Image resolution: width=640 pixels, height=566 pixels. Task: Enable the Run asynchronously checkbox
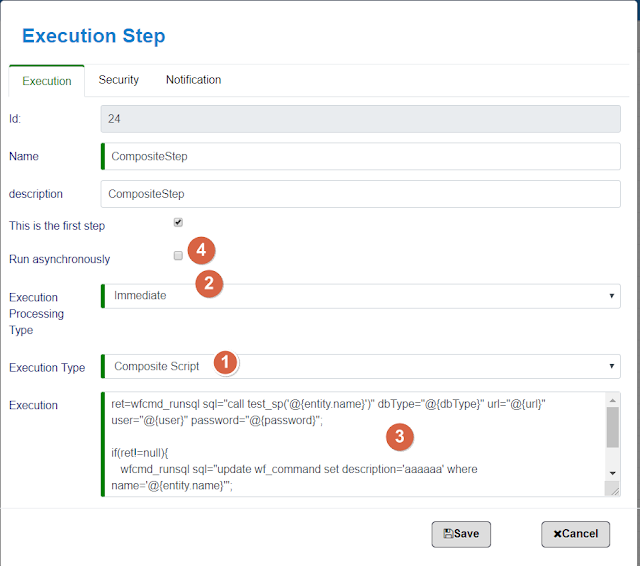[x=178, y=256]
